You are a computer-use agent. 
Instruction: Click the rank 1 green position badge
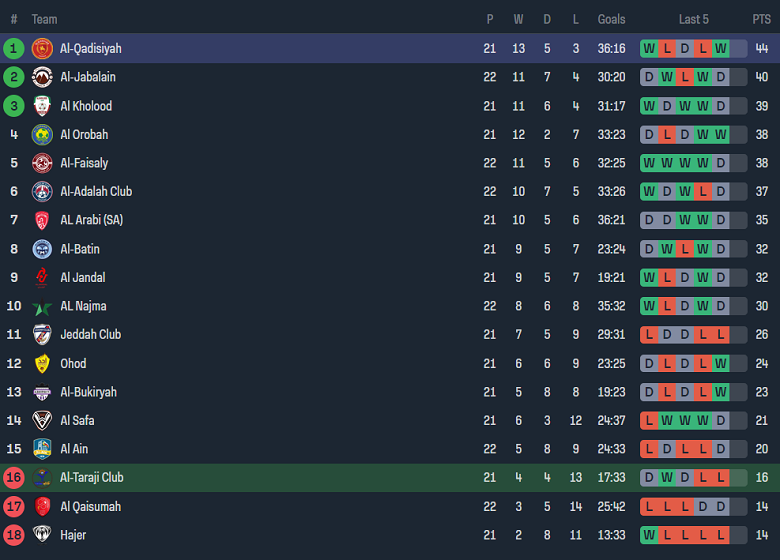coord(14,48)
